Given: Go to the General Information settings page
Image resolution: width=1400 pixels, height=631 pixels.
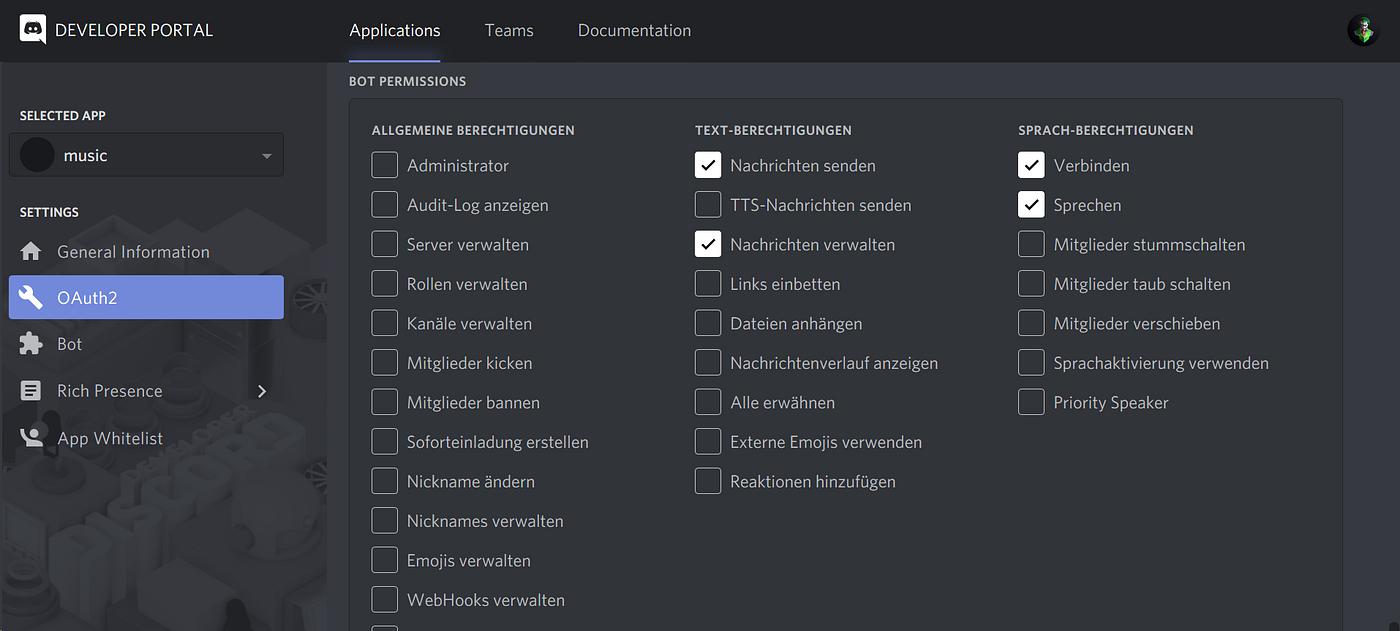Looking at the screenshot, I should click(134, 251).
